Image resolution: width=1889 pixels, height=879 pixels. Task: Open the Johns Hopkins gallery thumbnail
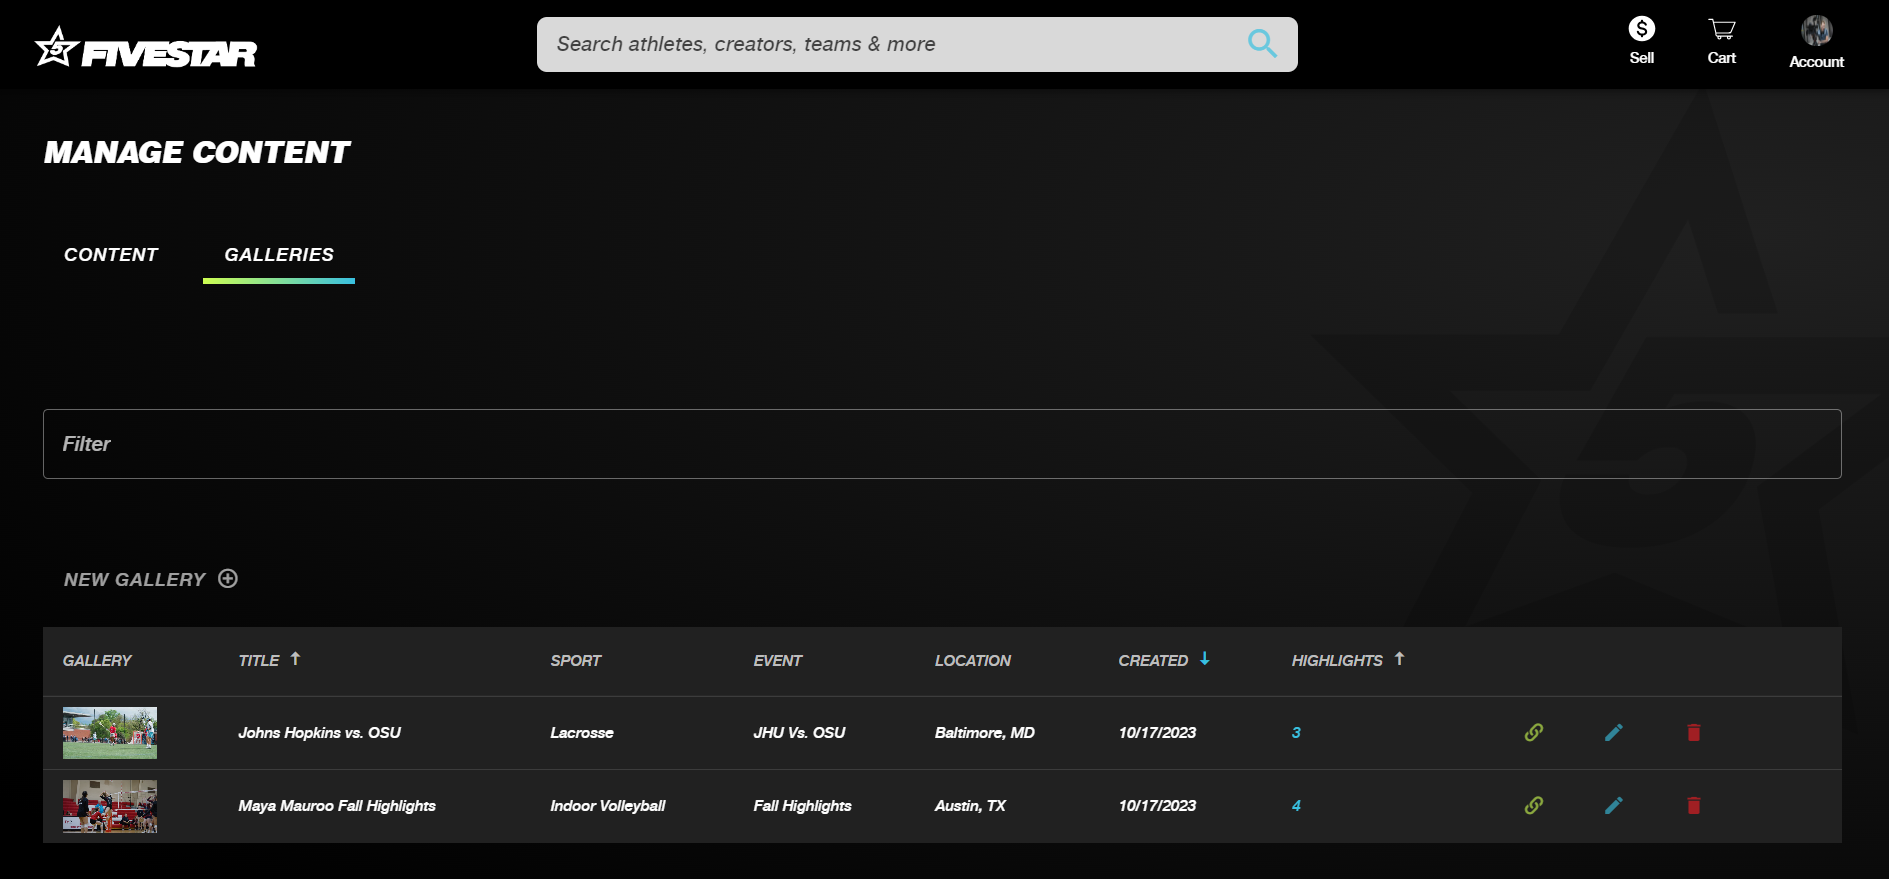point(110,733)
